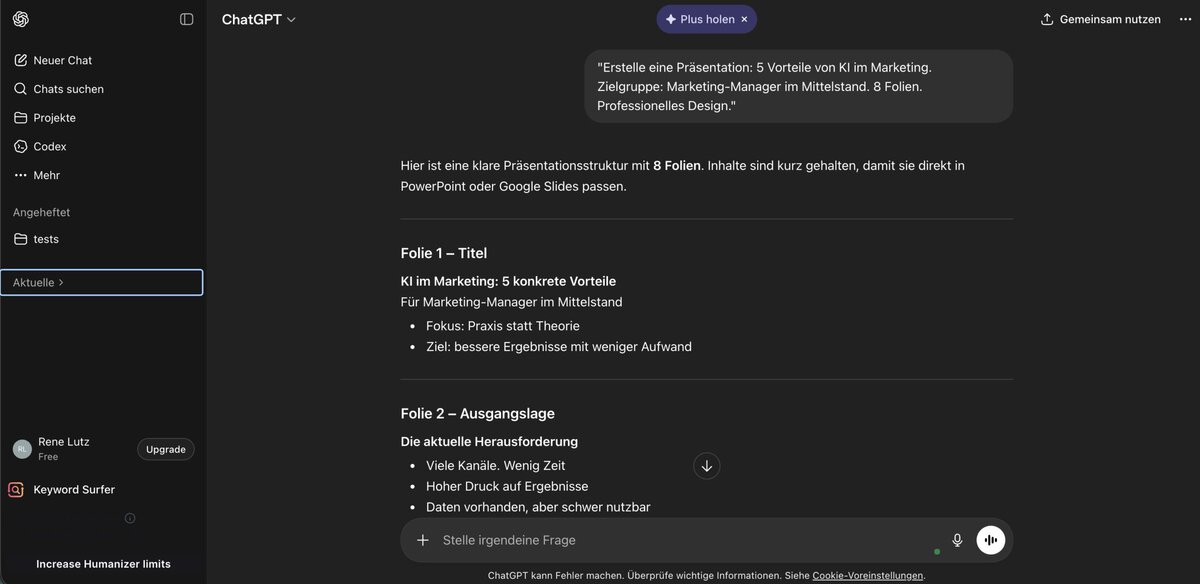Expand the Aktuelle chats section

pos(38,283)
